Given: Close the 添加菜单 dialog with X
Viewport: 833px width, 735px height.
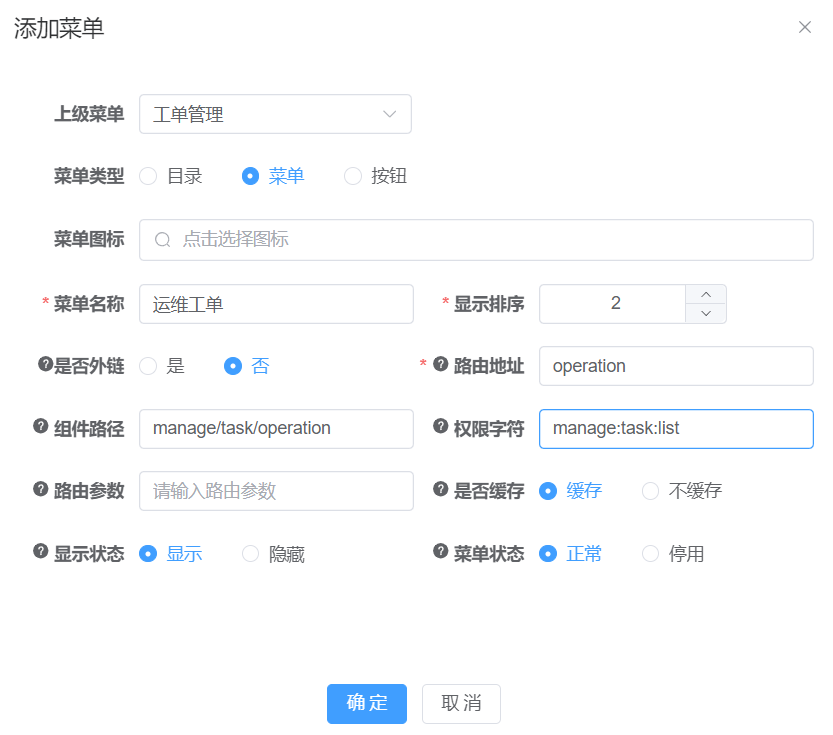Looking at the screenshot, I should click(805, 28).
